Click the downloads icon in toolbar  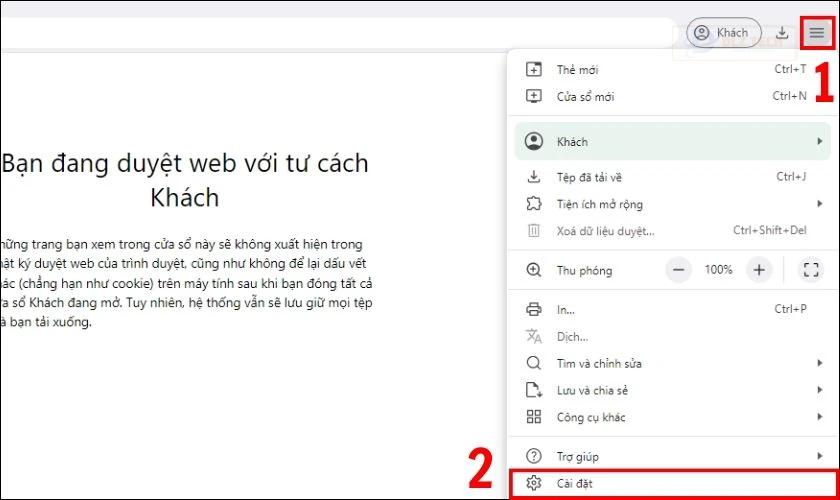pyautogui.click(x=782, y=33)
